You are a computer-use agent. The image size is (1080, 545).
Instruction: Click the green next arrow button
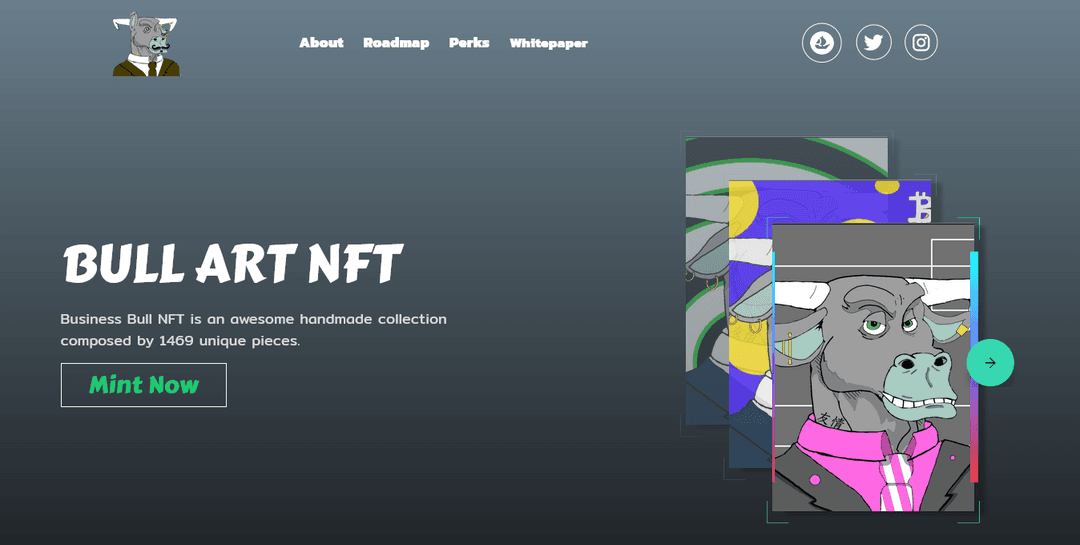[990, 363]
